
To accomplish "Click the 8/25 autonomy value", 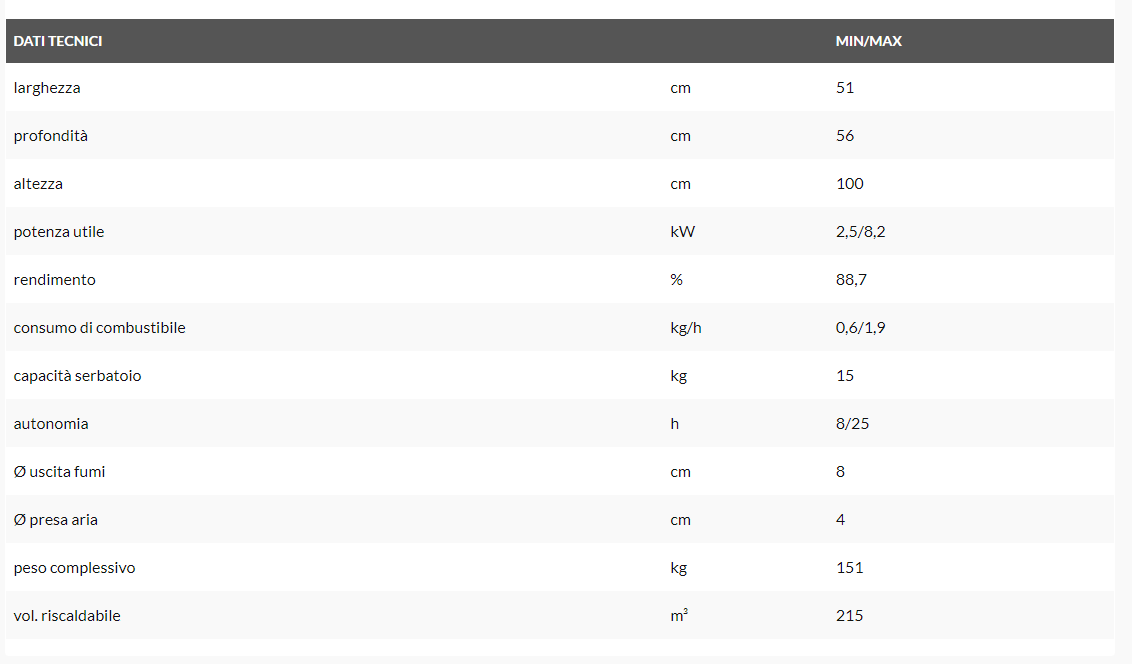I will pos(852,424).
